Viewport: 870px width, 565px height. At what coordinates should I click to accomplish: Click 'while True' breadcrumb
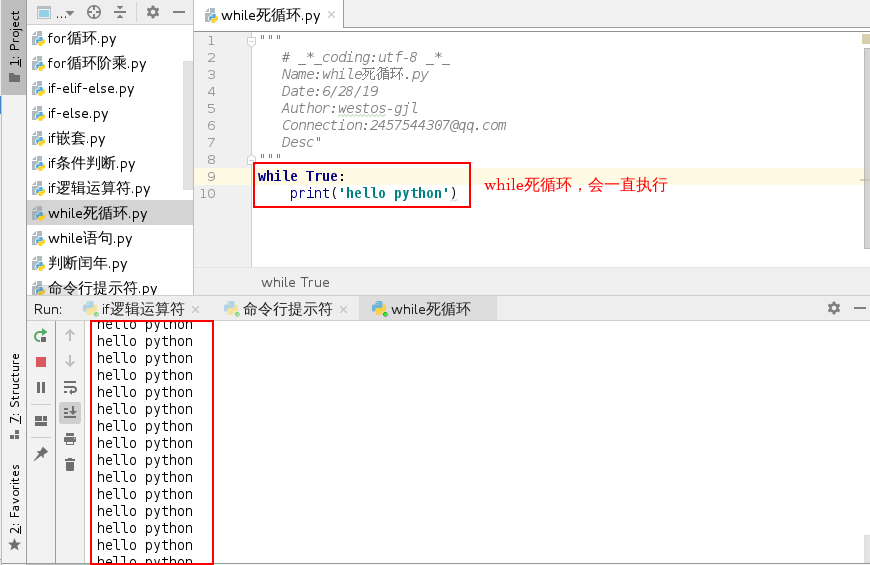(x=295, y=282)
